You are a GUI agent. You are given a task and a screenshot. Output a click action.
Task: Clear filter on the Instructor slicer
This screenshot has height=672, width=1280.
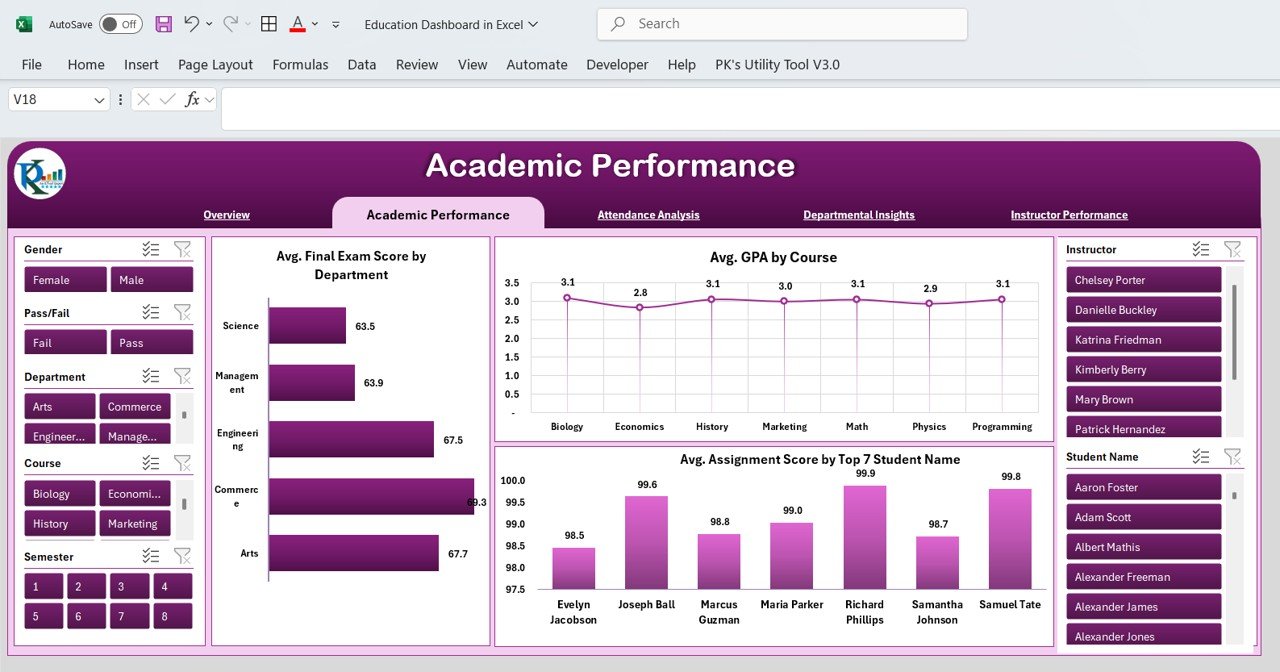1232,250
